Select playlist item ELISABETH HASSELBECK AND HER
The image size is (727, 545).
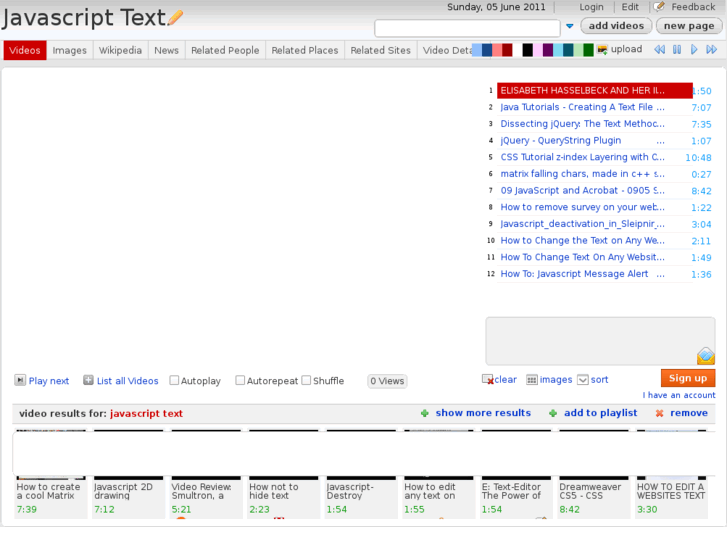595,90
